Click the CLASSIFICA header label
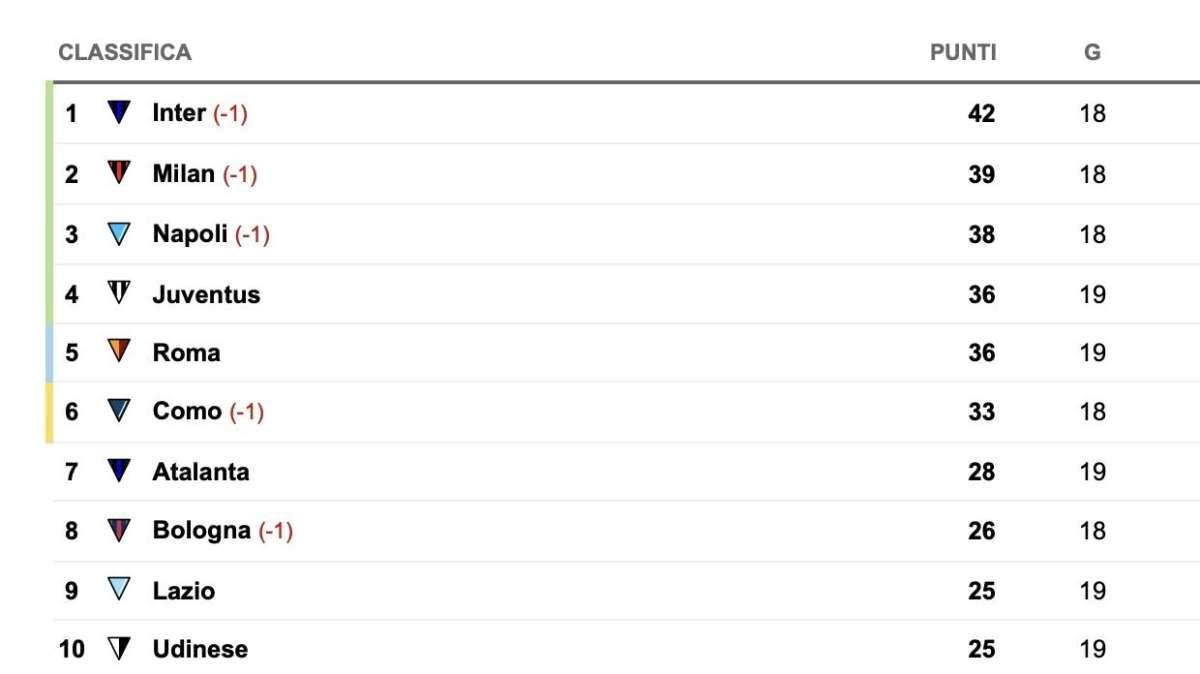1200x674 pixels. coord(125,52)
